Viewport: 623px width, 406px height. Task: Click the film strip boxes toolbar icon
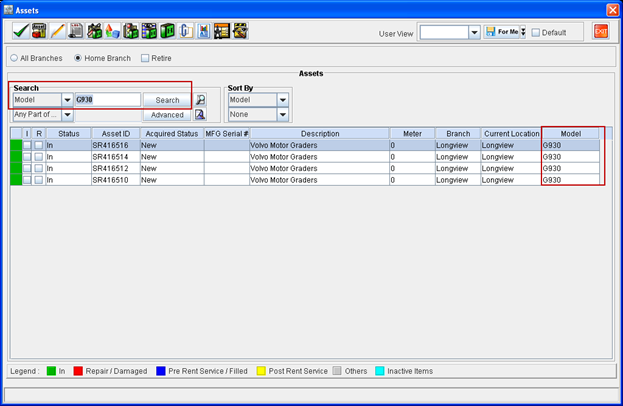pos(149,31)
